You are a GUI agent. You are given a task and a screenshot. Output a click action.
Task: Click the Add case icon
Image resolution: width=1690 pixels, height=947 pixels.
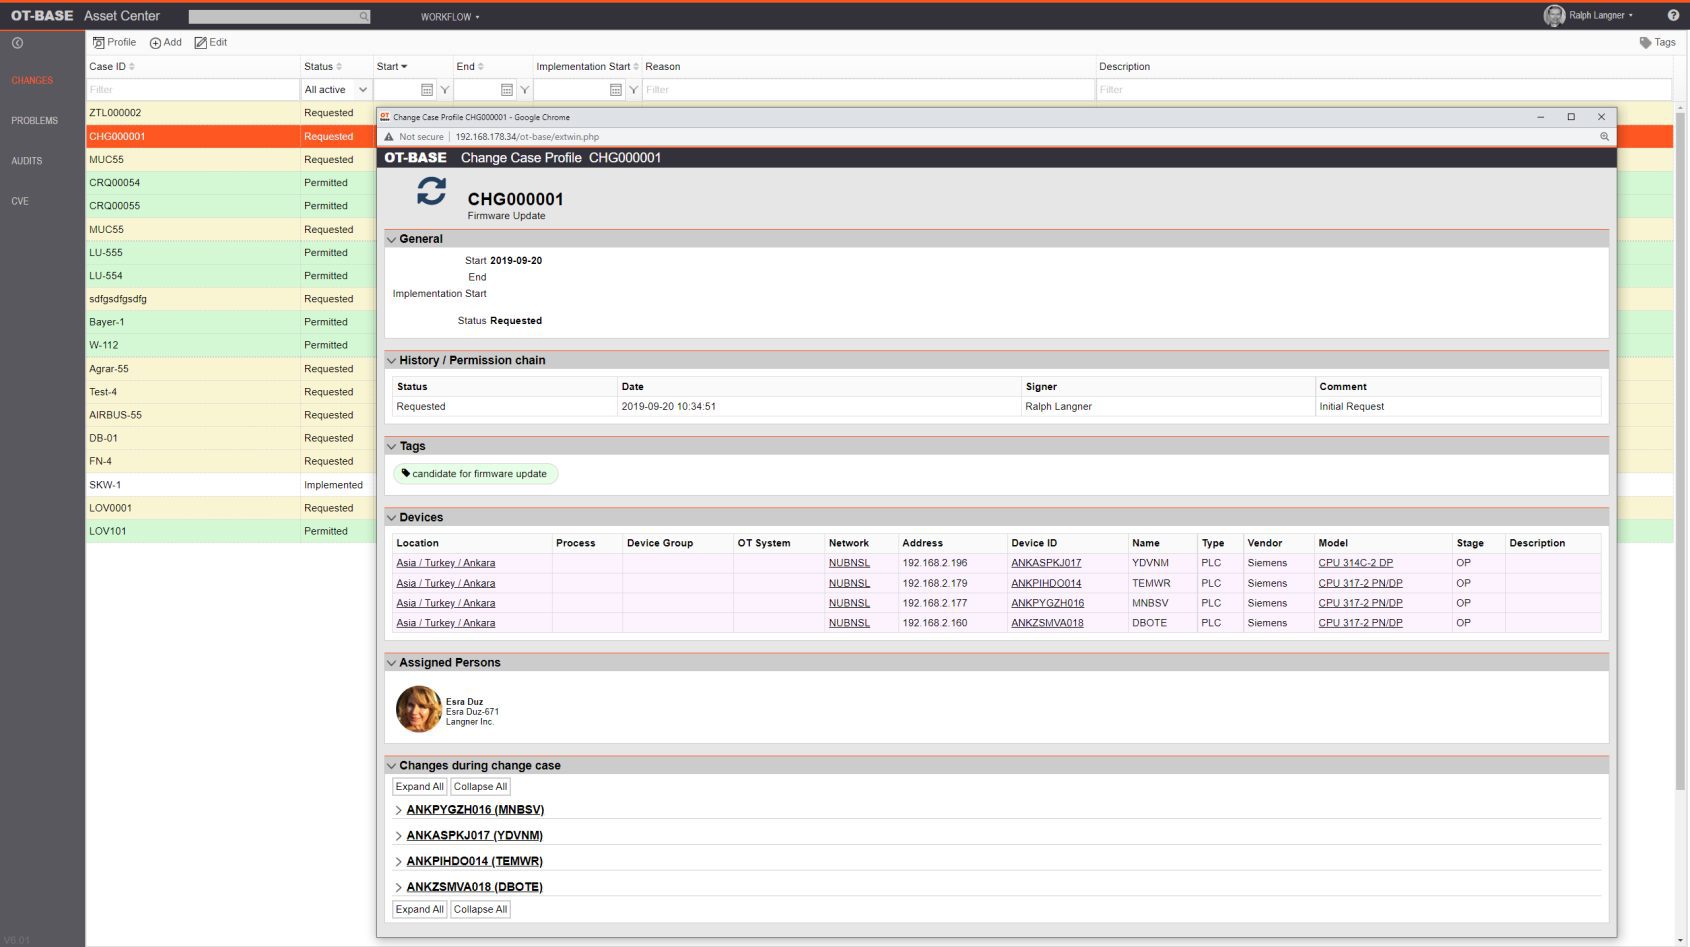click(155, 43)
